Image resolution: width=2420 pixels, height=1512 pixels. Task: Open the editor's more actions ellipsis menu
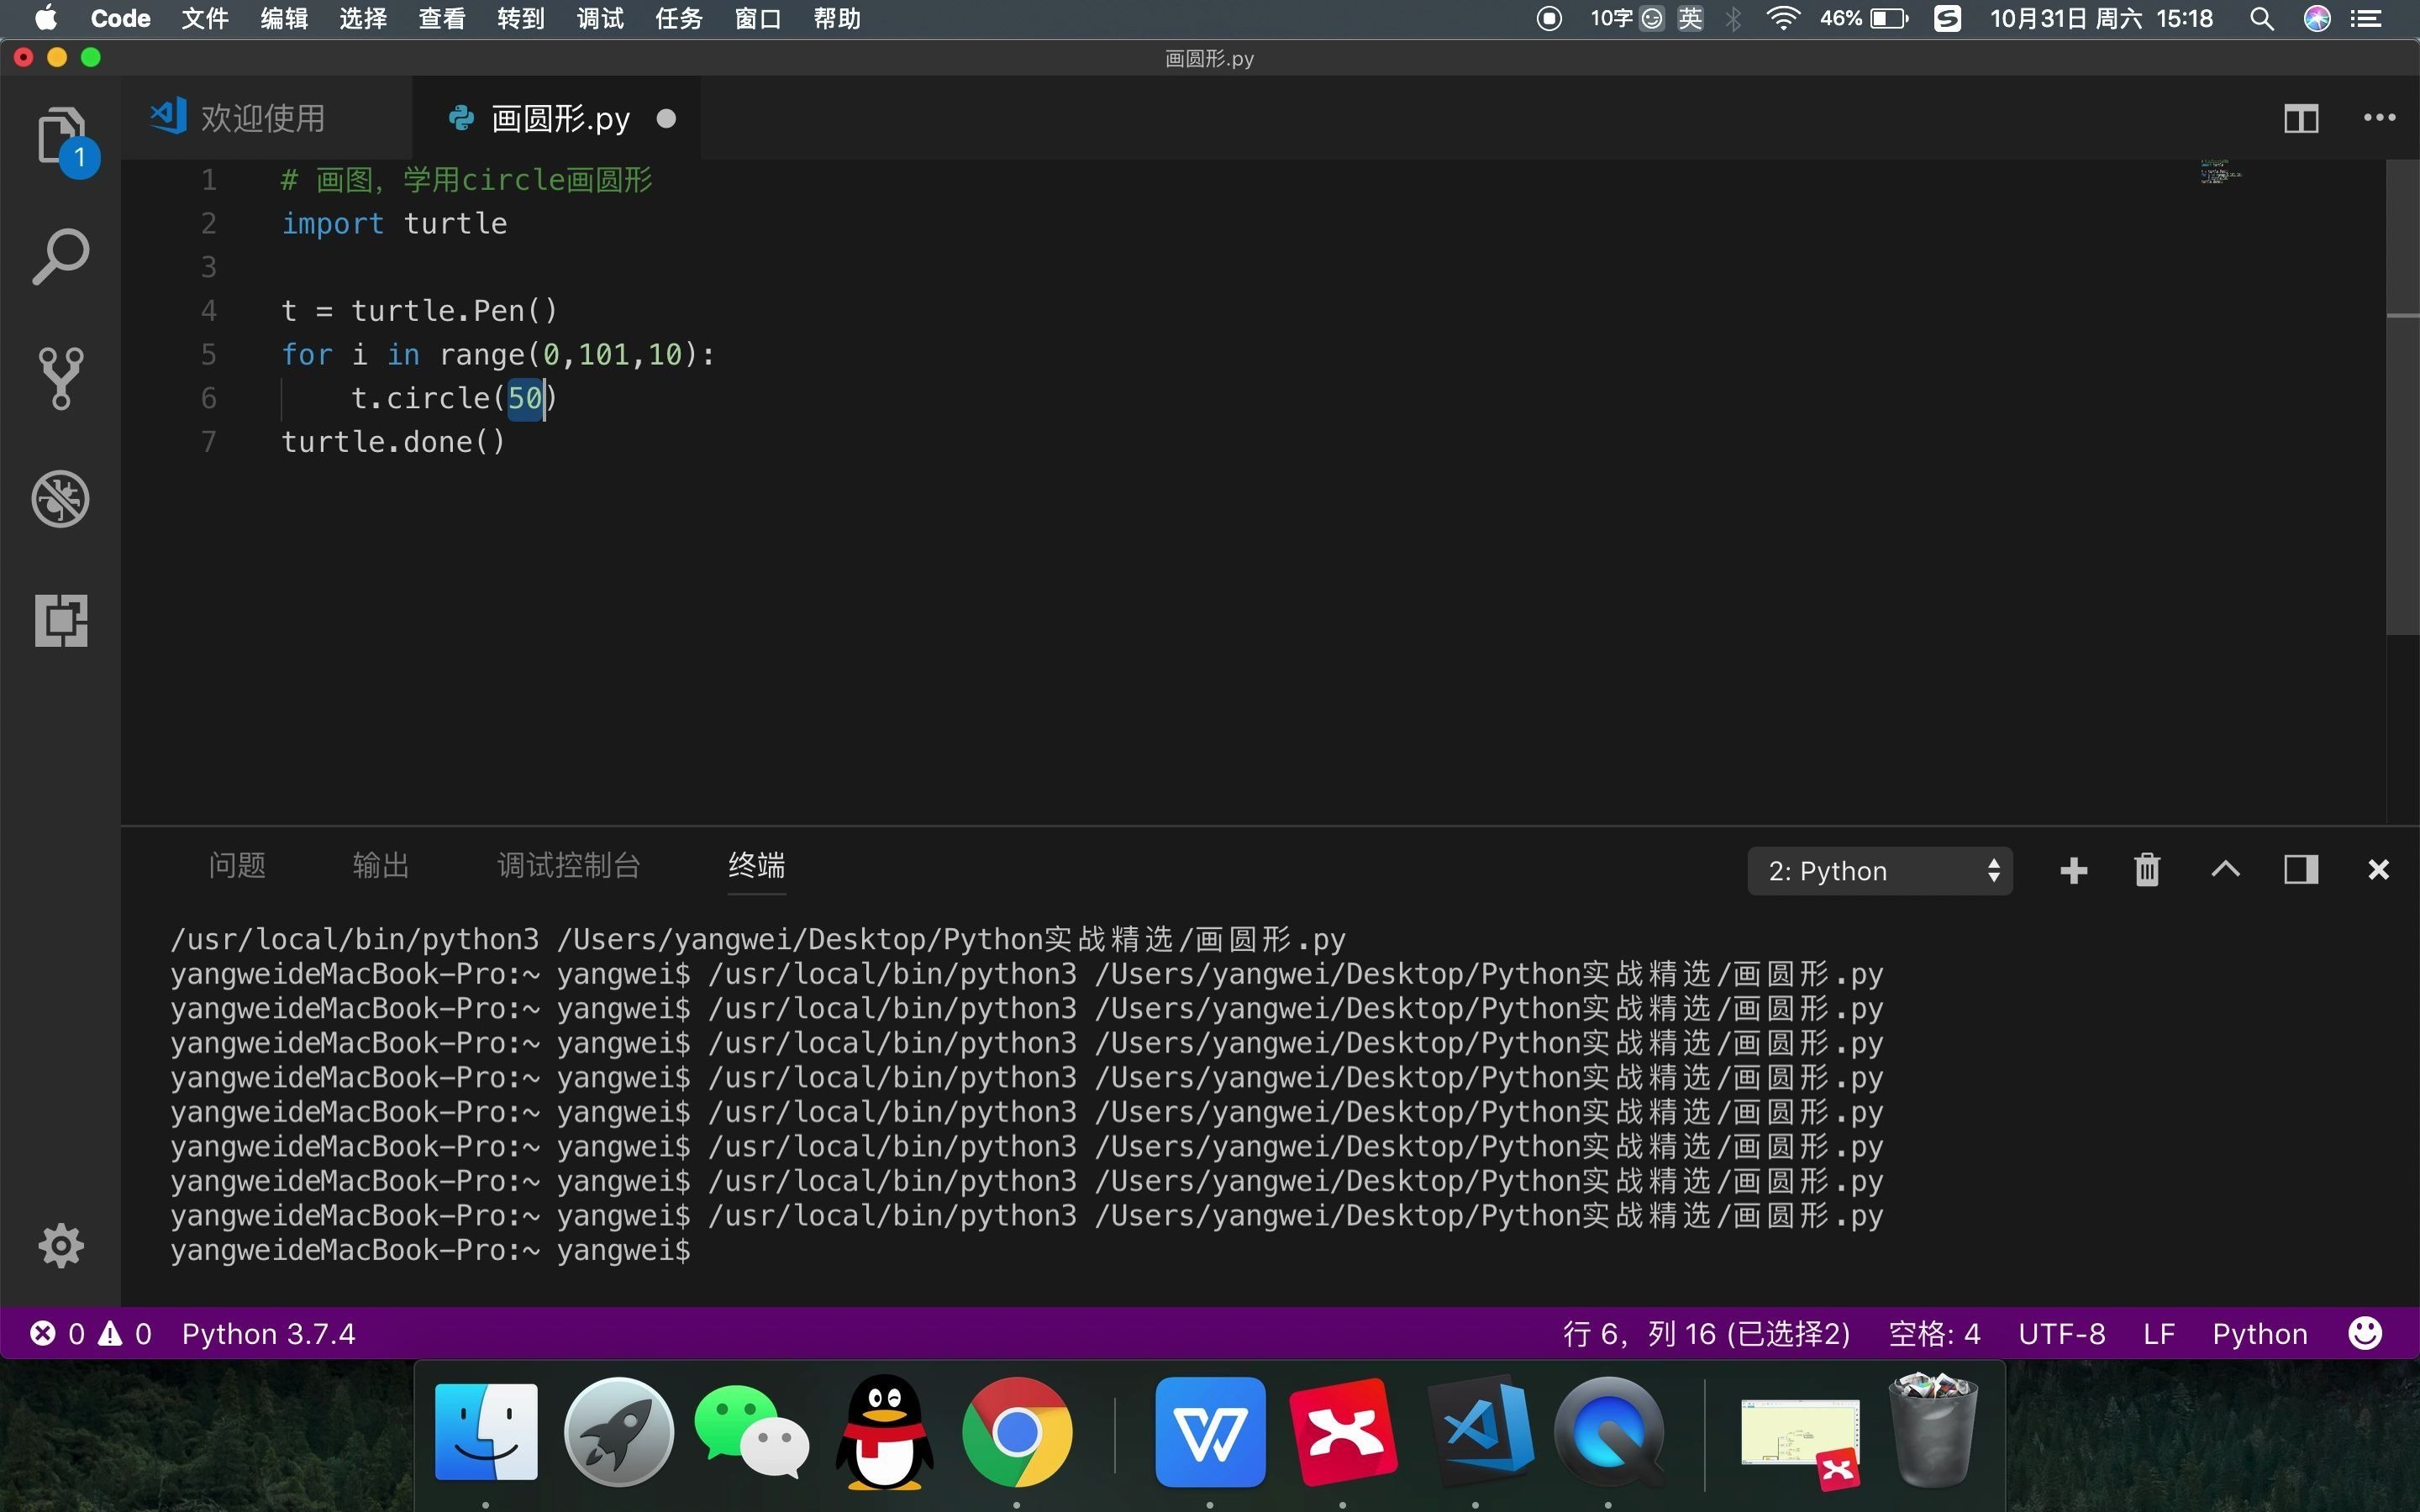point(2379,119)
